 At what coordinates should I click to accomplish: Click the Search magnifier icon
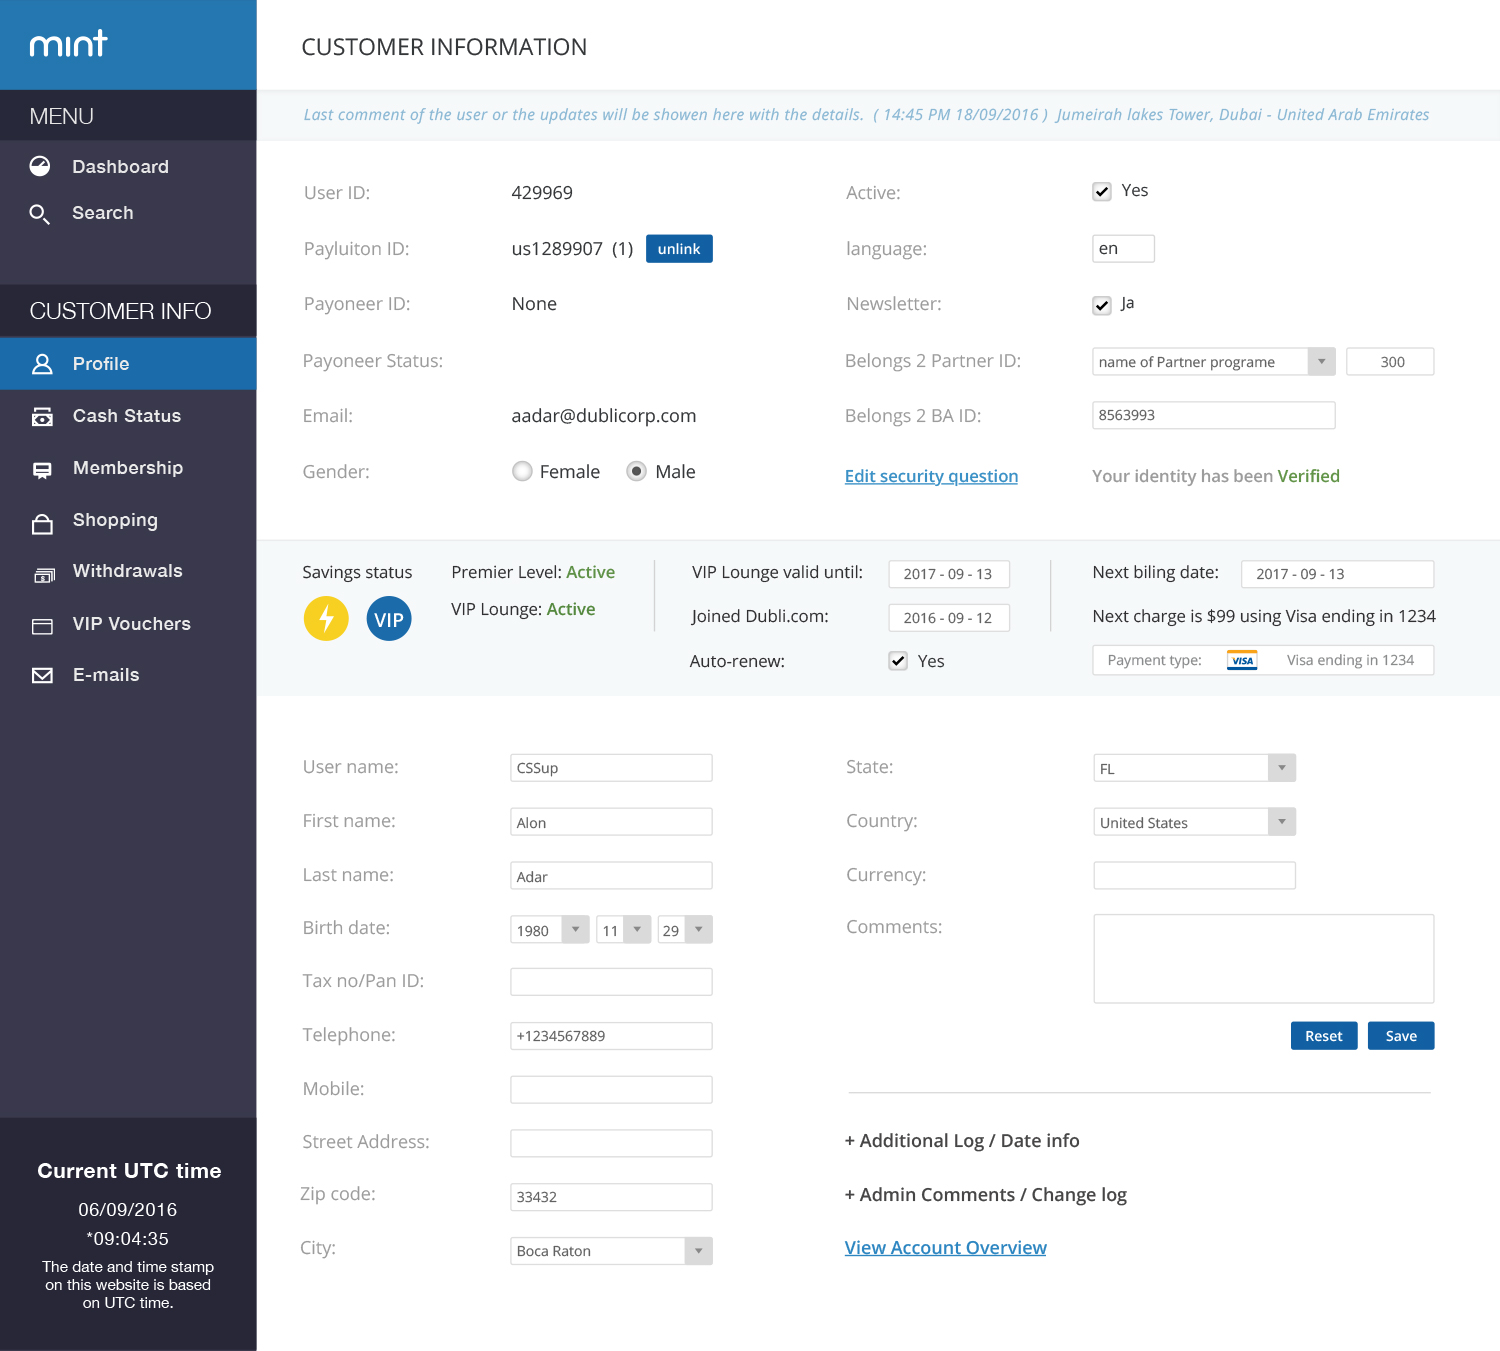coord(40,213)
